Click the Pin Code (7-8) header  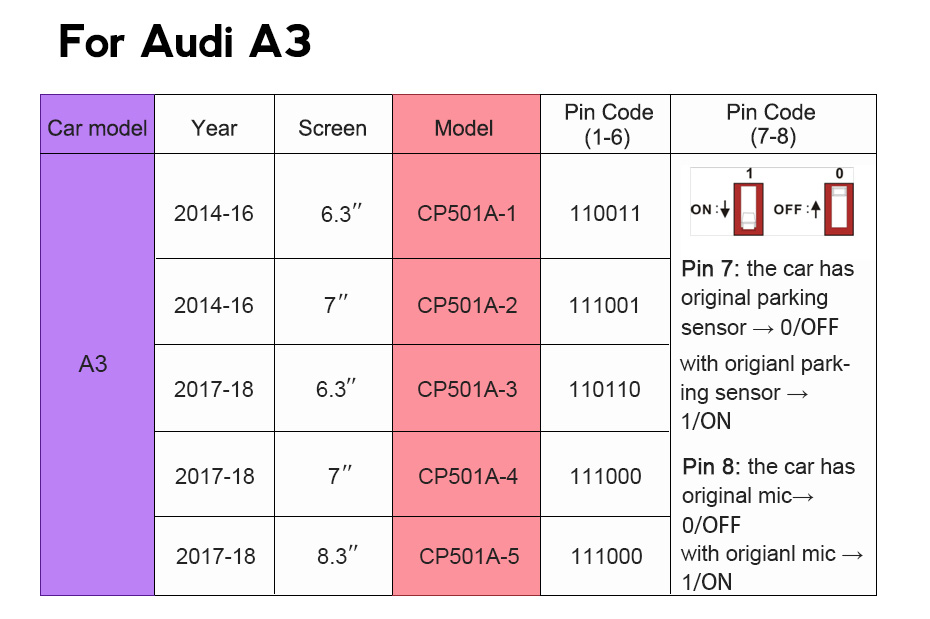coord(773,124)
